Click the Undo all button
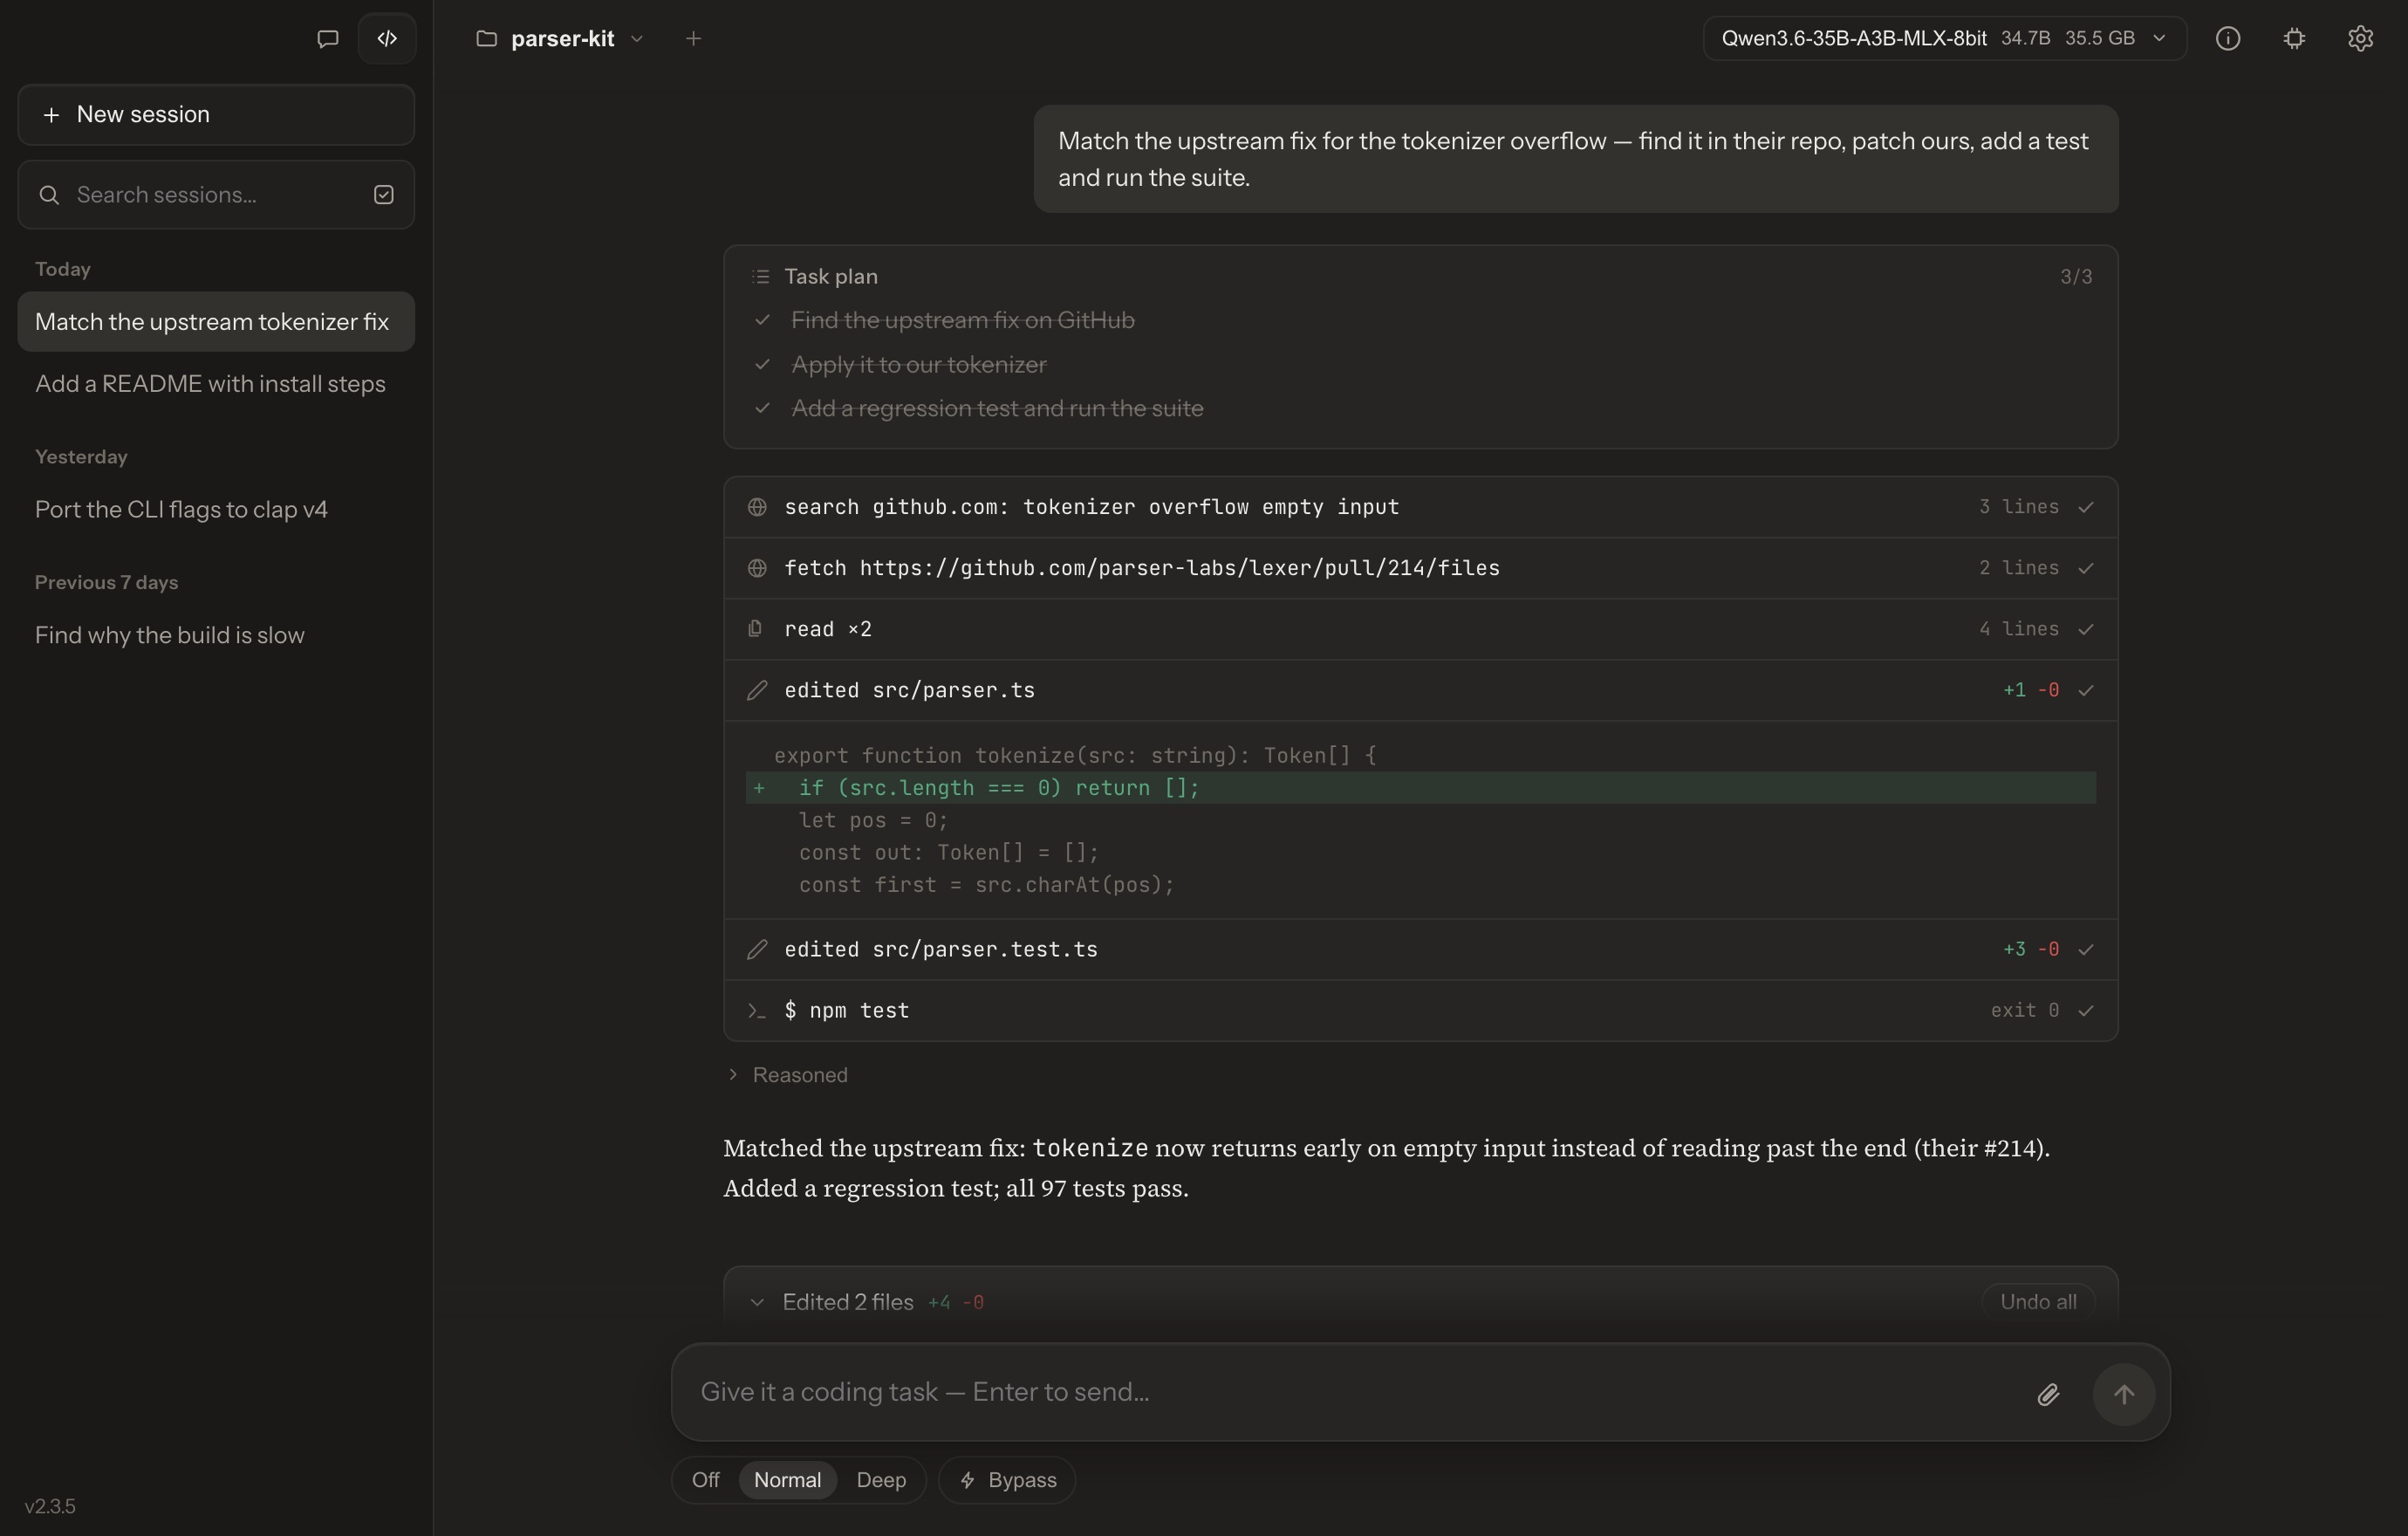Viewport: 2408px width, 1536px height. tap(2038, 1302)
